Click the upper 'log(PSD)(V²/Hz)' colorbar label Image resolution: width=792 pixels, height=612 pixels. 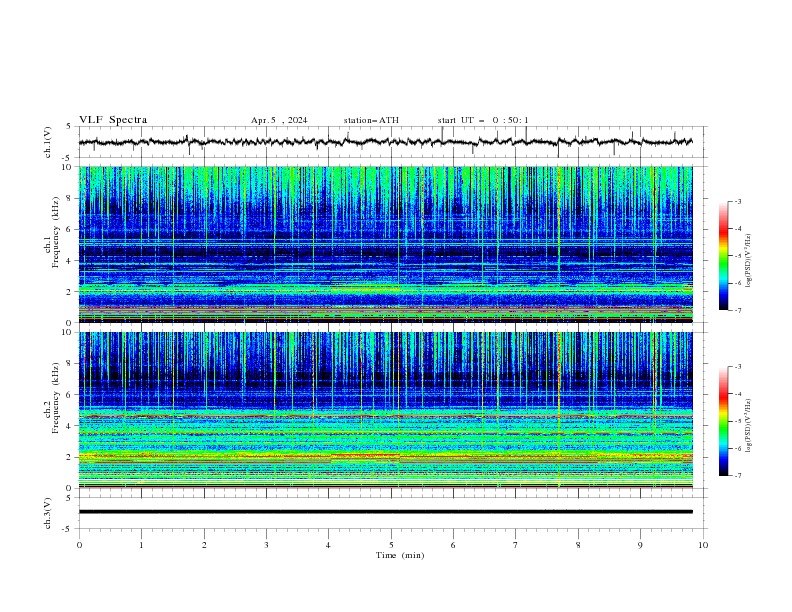(749, 260)
